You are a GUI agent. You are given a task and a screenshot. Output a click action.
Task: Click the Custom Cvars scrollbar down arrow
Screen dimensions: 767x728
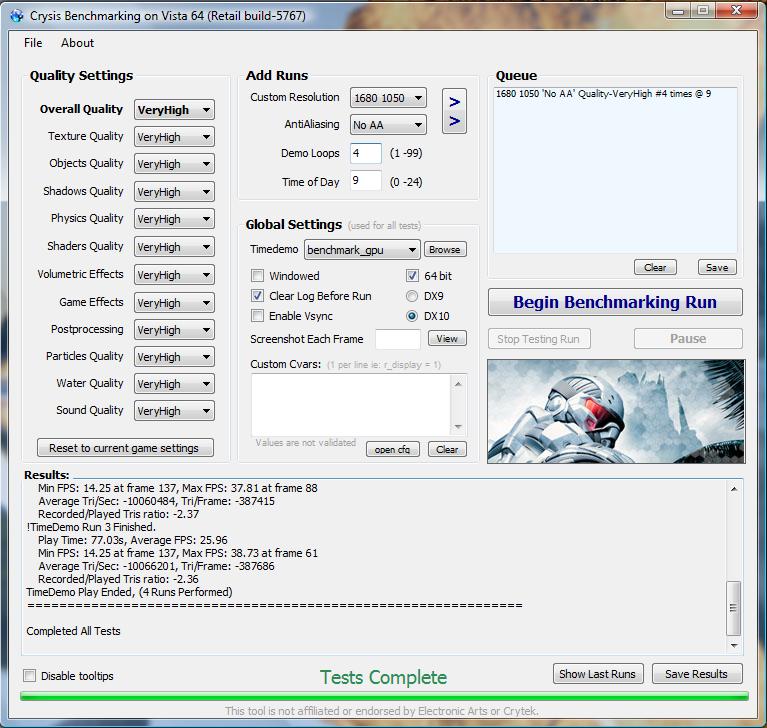[x=458, y=427]
